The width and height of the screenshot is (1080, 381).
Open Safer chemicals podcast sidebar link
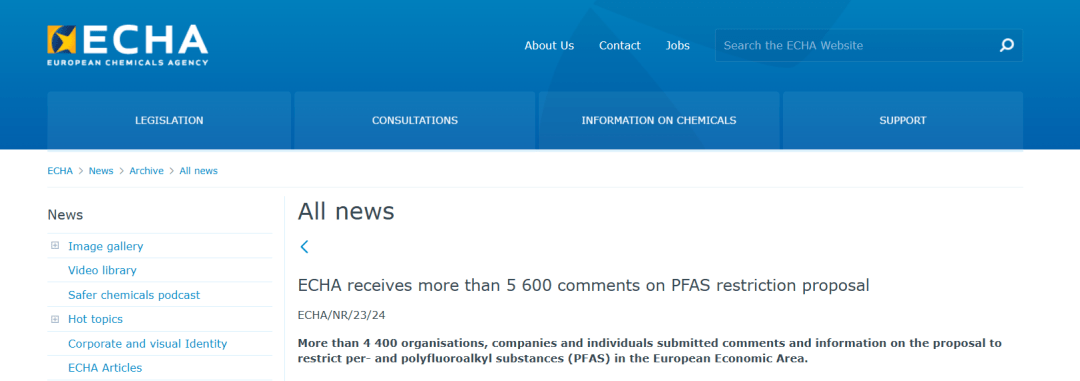pos(134,295)
